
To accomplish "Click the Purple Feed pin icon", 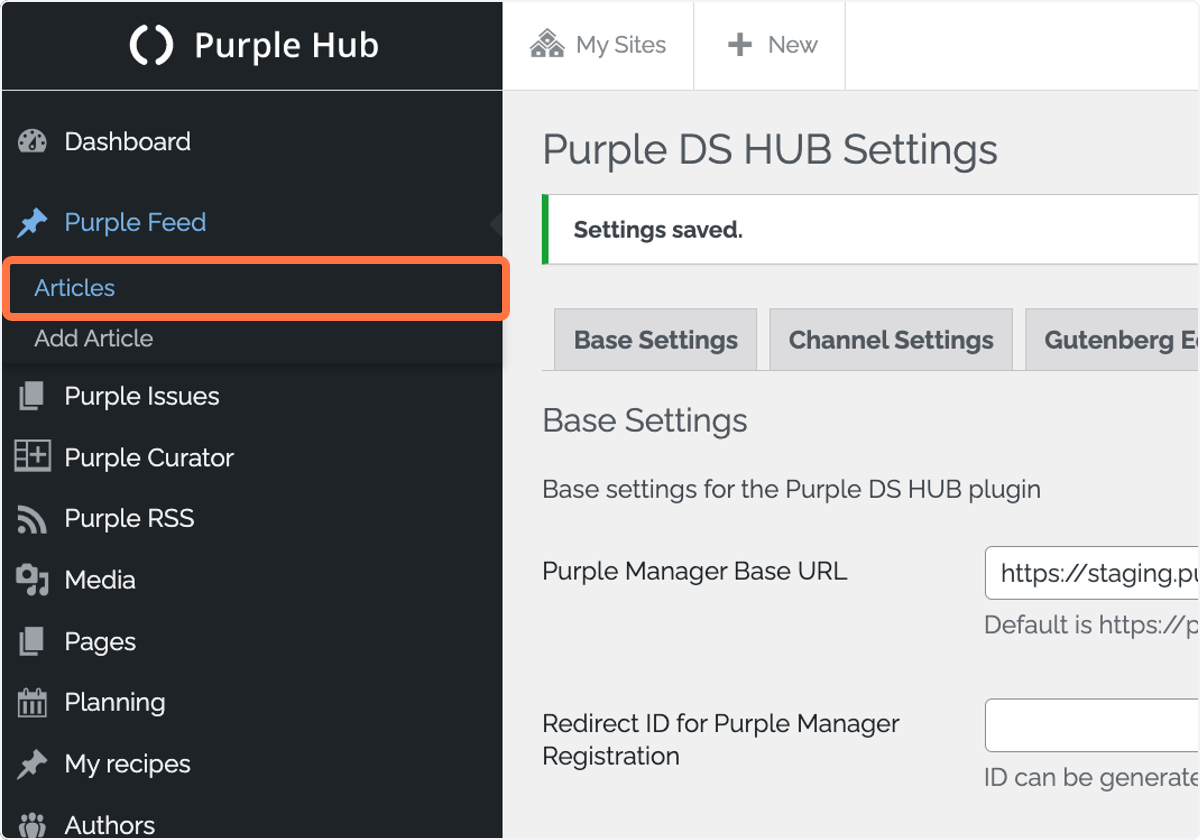I will [x=32, y=223].
